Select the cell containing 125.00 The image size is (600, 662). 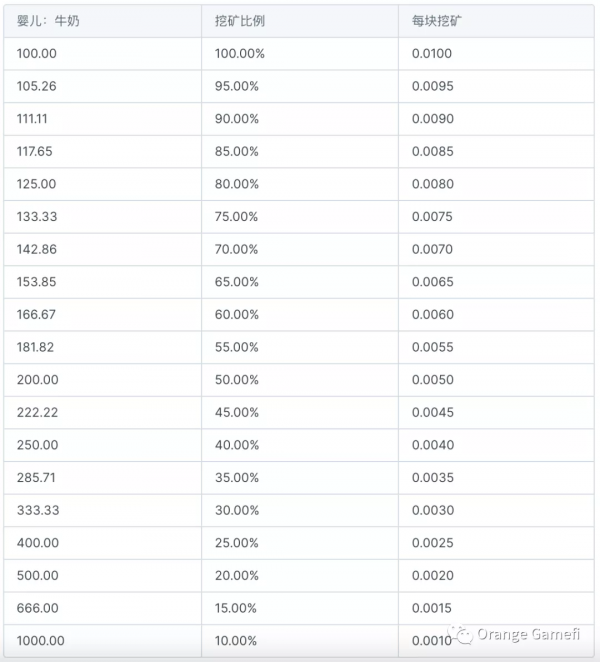pyautogui.click(x=37, y=184)
